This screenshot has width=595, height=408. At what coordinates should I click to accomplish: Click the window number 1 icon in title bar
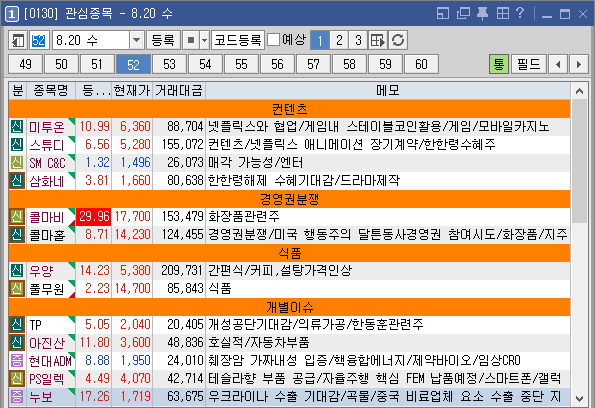[x=12, y=14]
